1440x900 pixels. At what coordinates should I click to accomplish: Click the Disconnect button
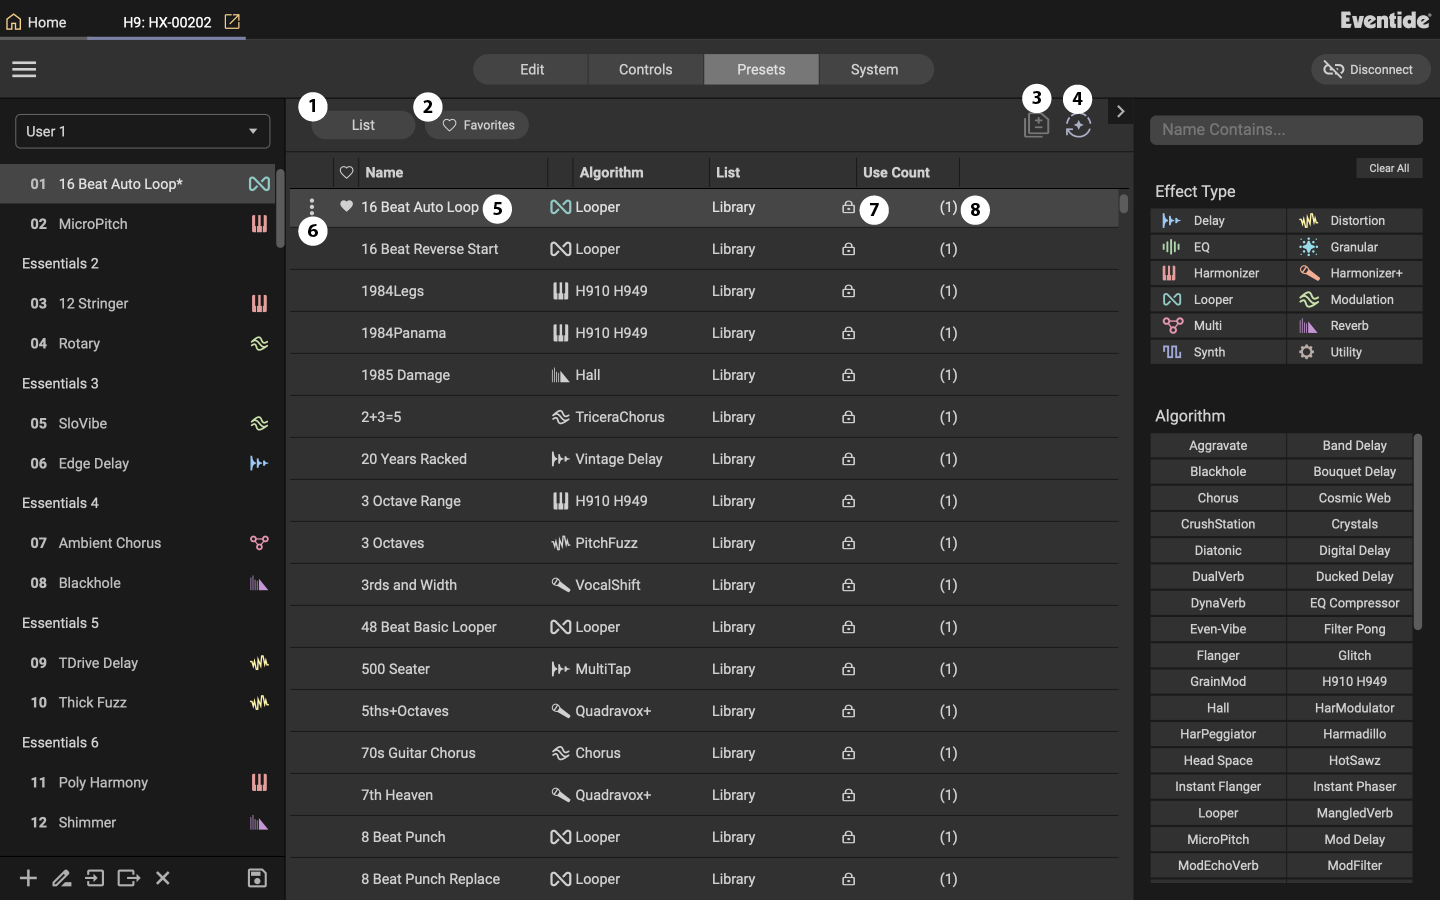[1370, 69]
